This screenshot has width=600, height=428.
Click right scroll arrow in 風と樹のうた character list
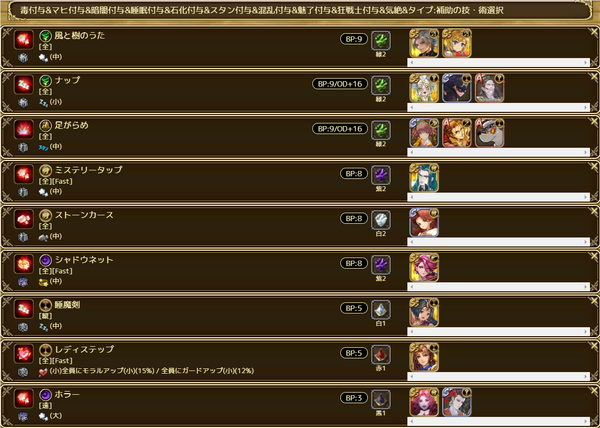(x=587, y=62)
